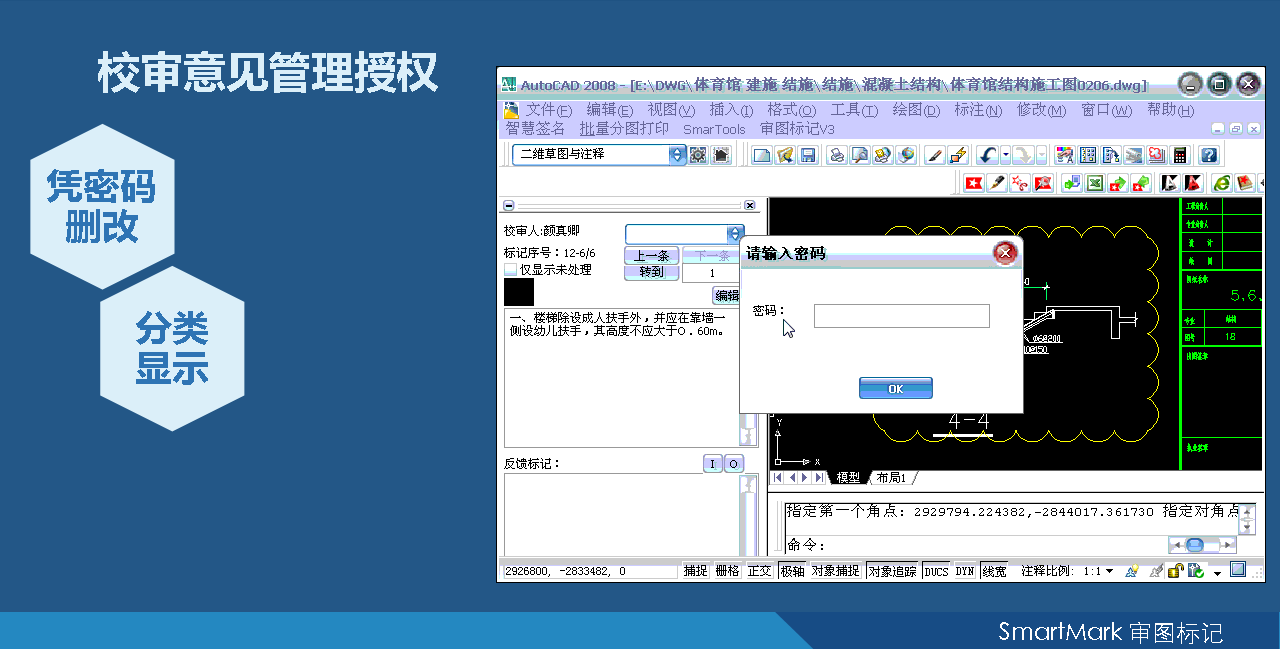Open workspace settings gear icon
This screenshot has width=1280, height=649.
(x=698, y=155)
